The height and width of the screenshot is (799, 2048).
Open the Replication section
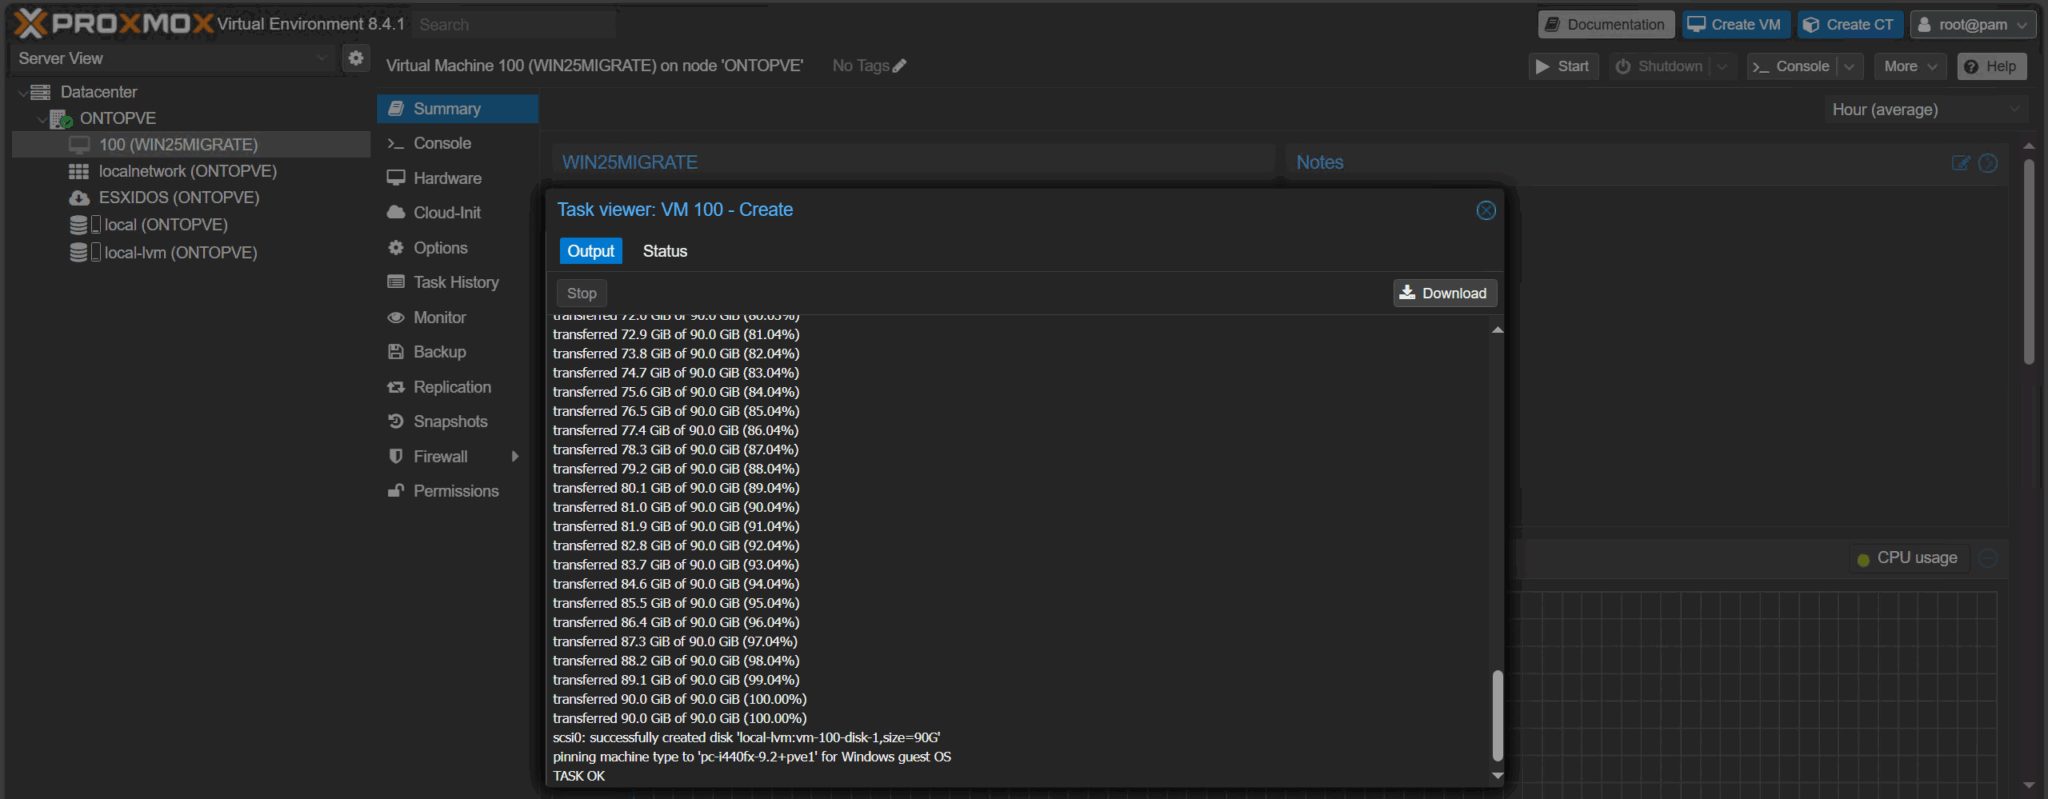tap(457, 387)
